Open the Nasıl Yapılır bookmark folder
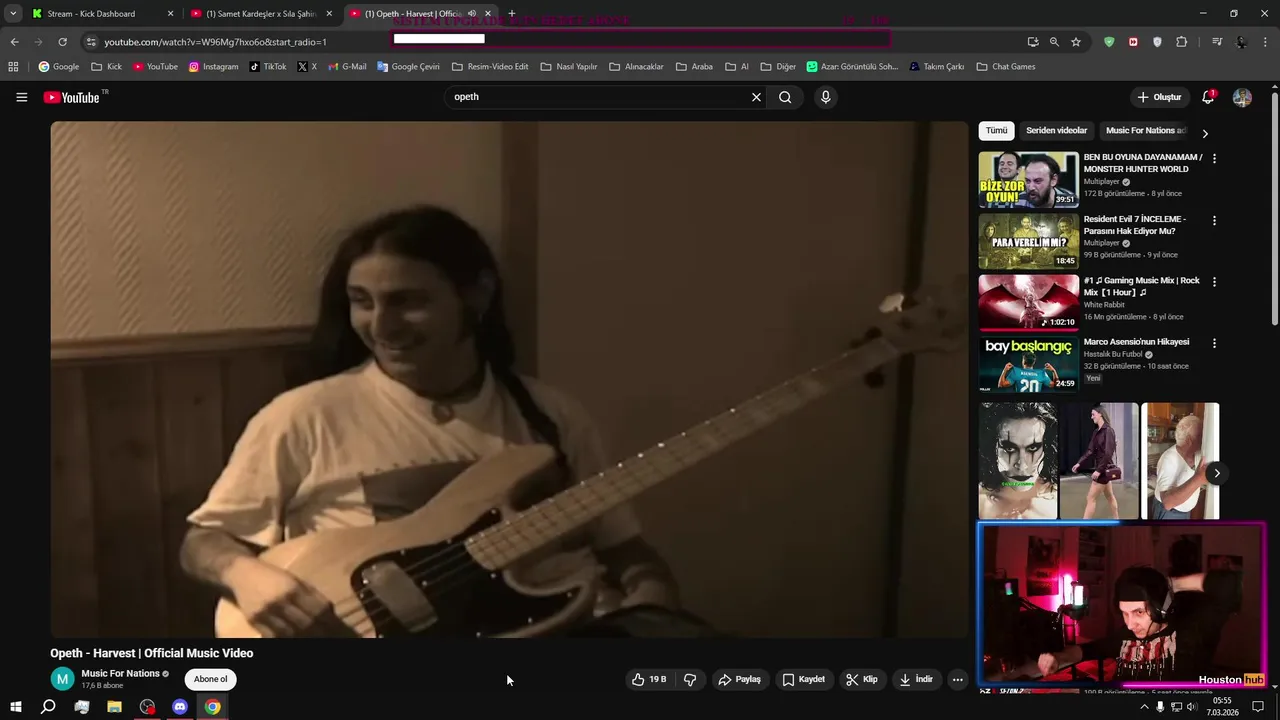 pos(568,67)
